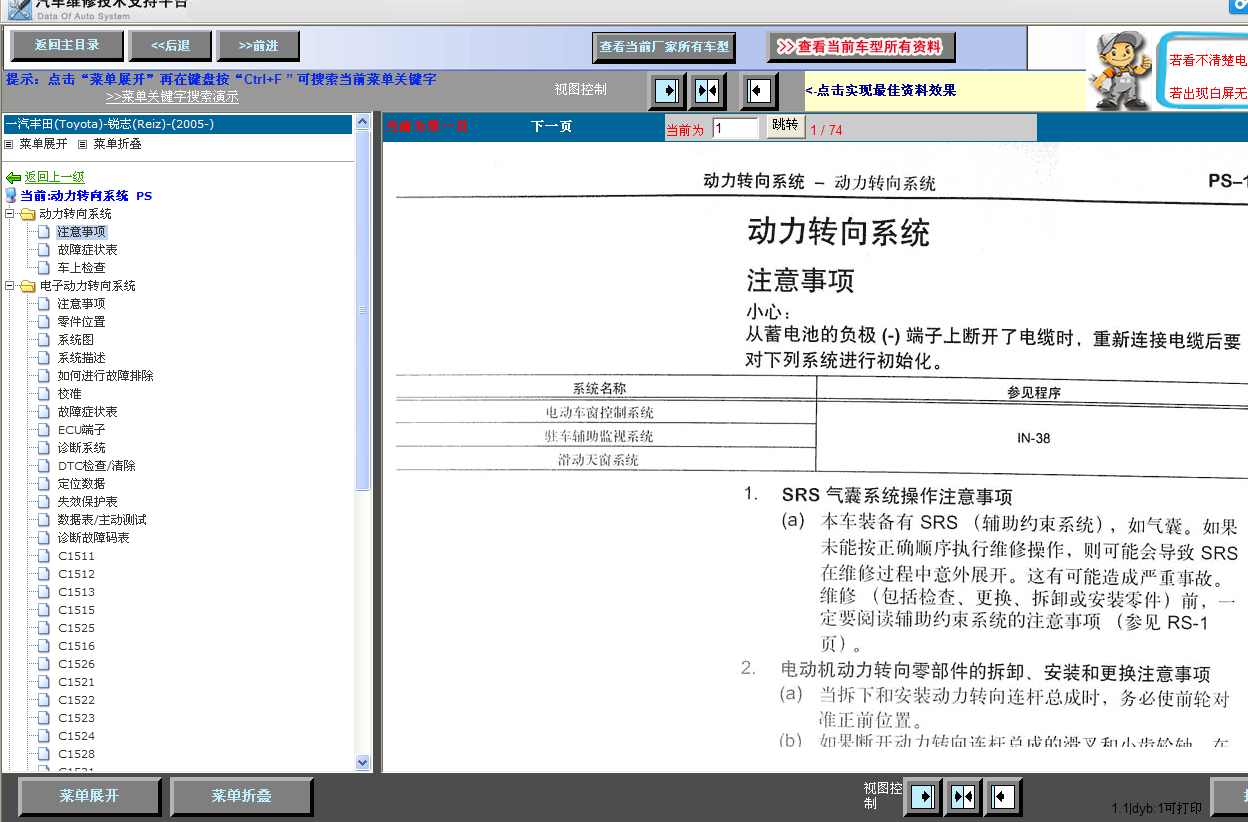This screenshot has width=1248, height=822.
Task: Click the page icon beside 系统图
Action: point(43,340)
